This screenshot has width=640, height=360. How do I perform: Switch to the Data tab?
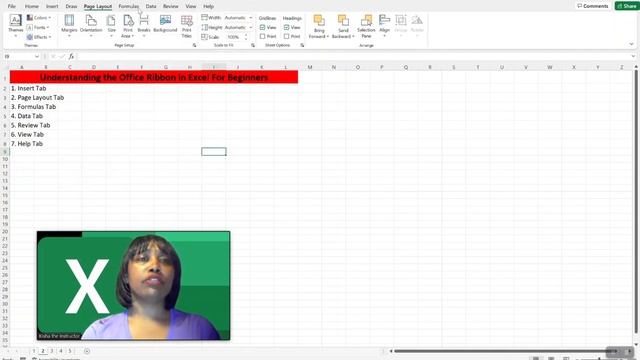tap(151, 6)
